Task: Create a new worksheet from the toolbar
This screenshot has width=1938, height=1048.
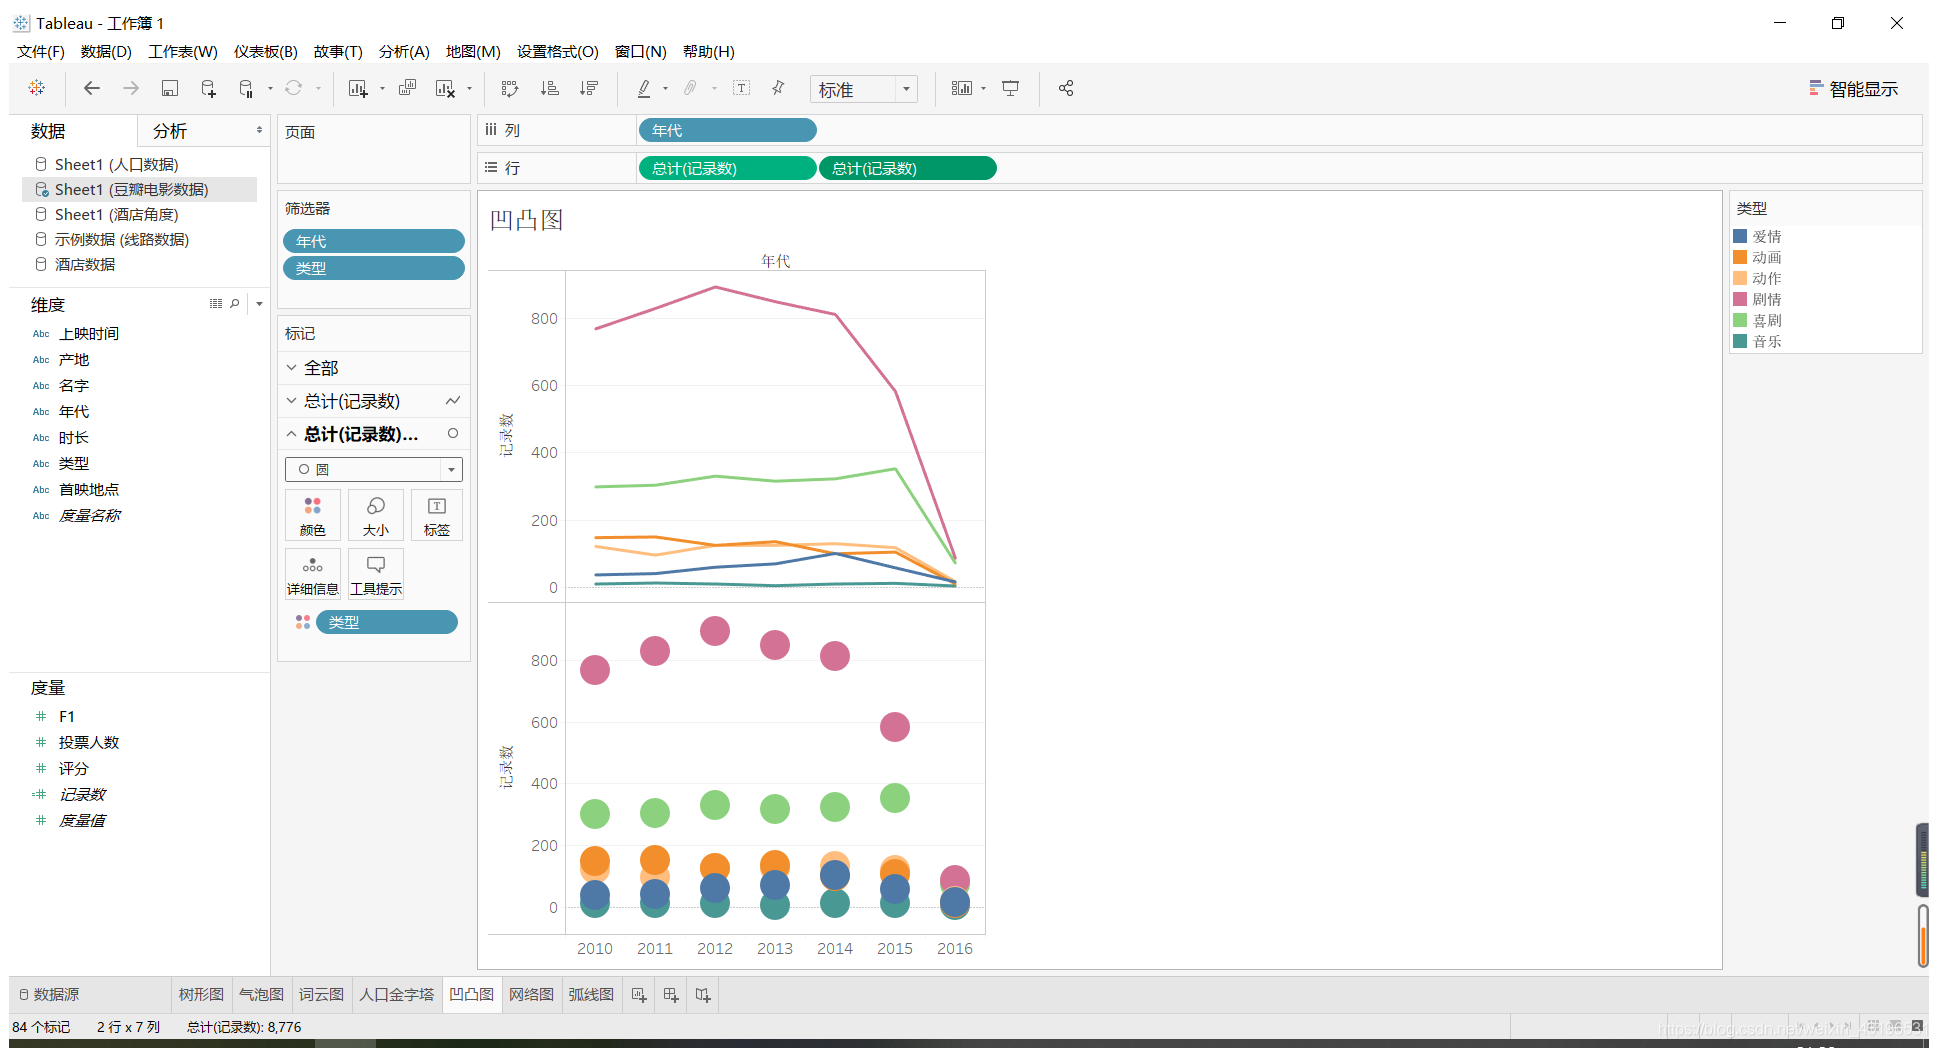Action: coord(358,88)
